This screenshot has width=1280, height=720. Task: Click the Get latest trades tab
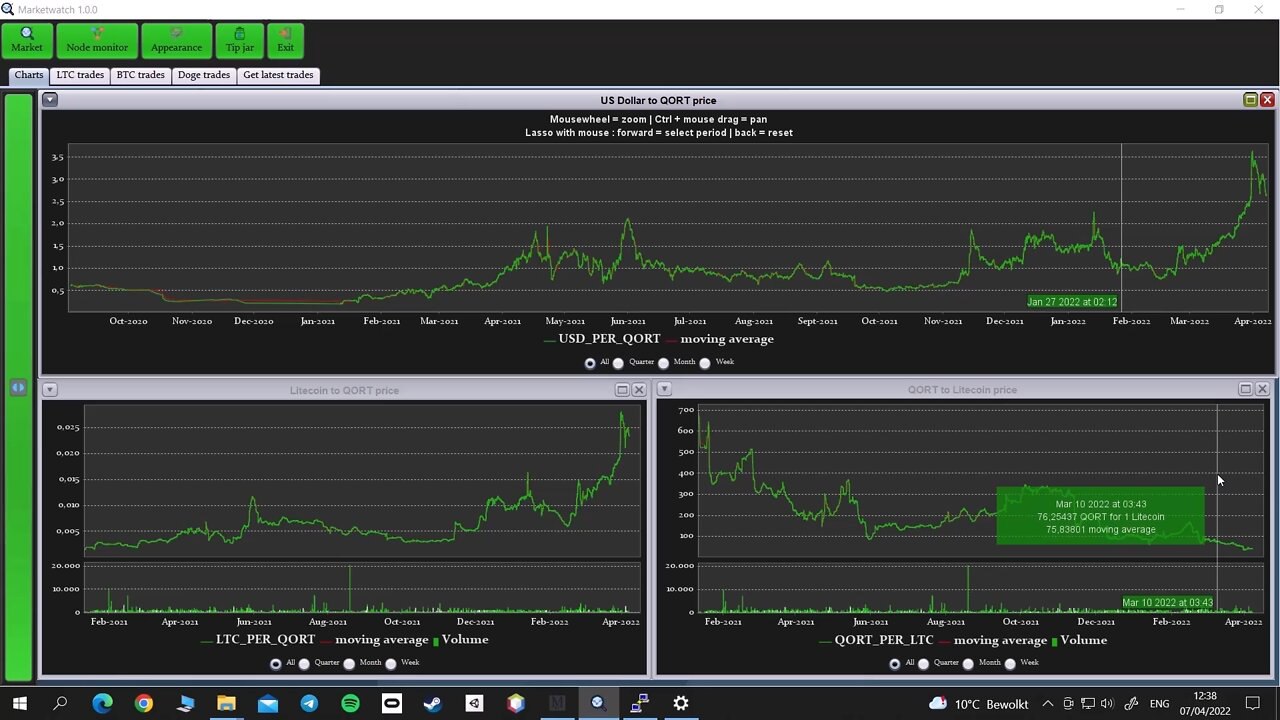pos(278,75)
